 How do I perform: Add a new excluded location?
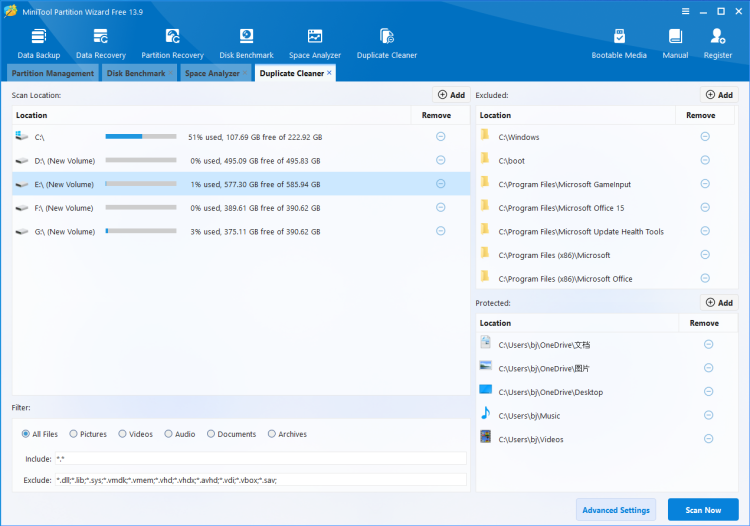coord(719,95)
